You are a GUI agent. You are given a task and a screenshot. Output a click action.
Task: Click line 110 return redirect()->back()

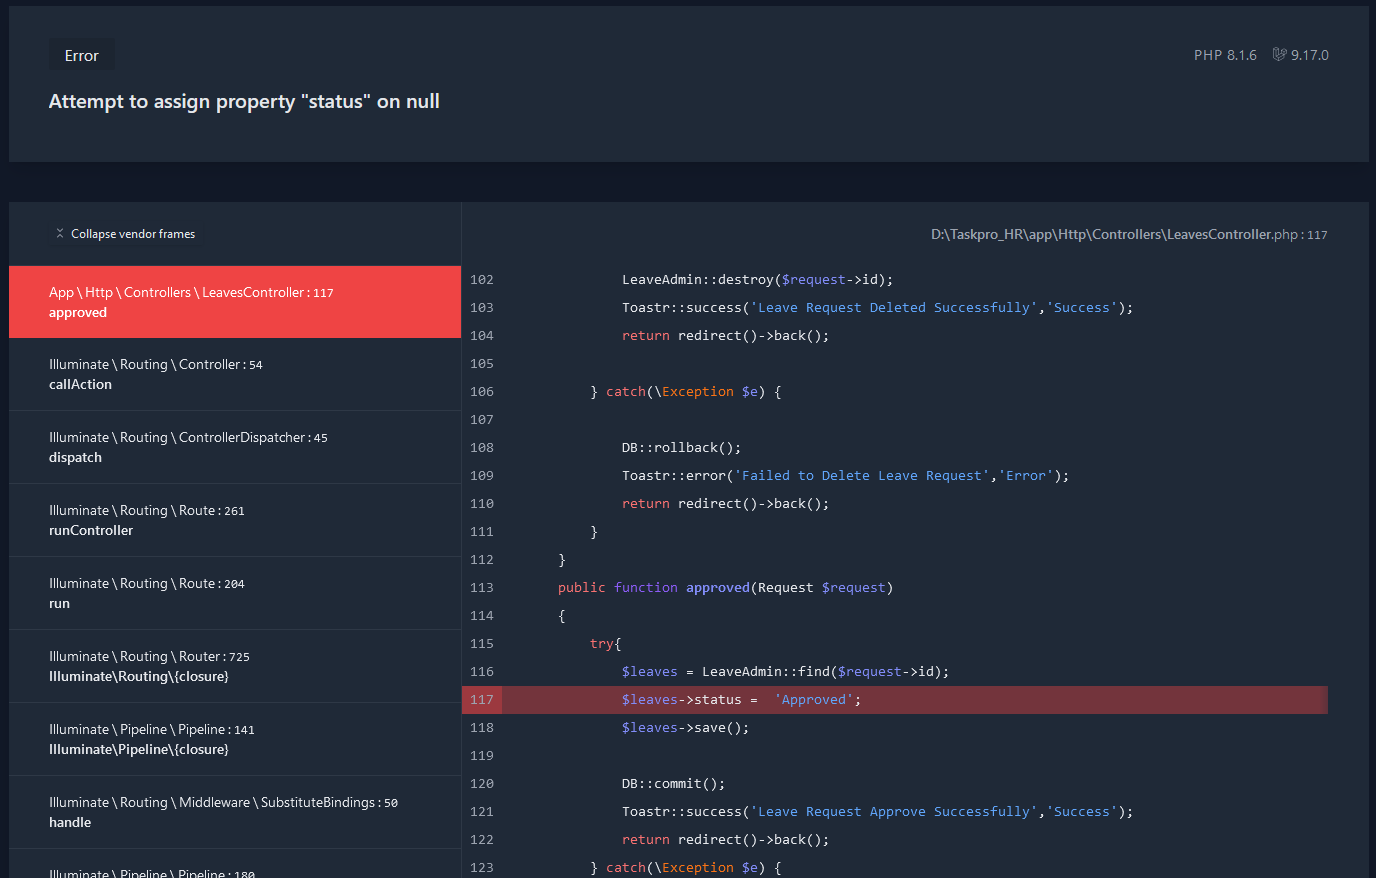[725, 504]
